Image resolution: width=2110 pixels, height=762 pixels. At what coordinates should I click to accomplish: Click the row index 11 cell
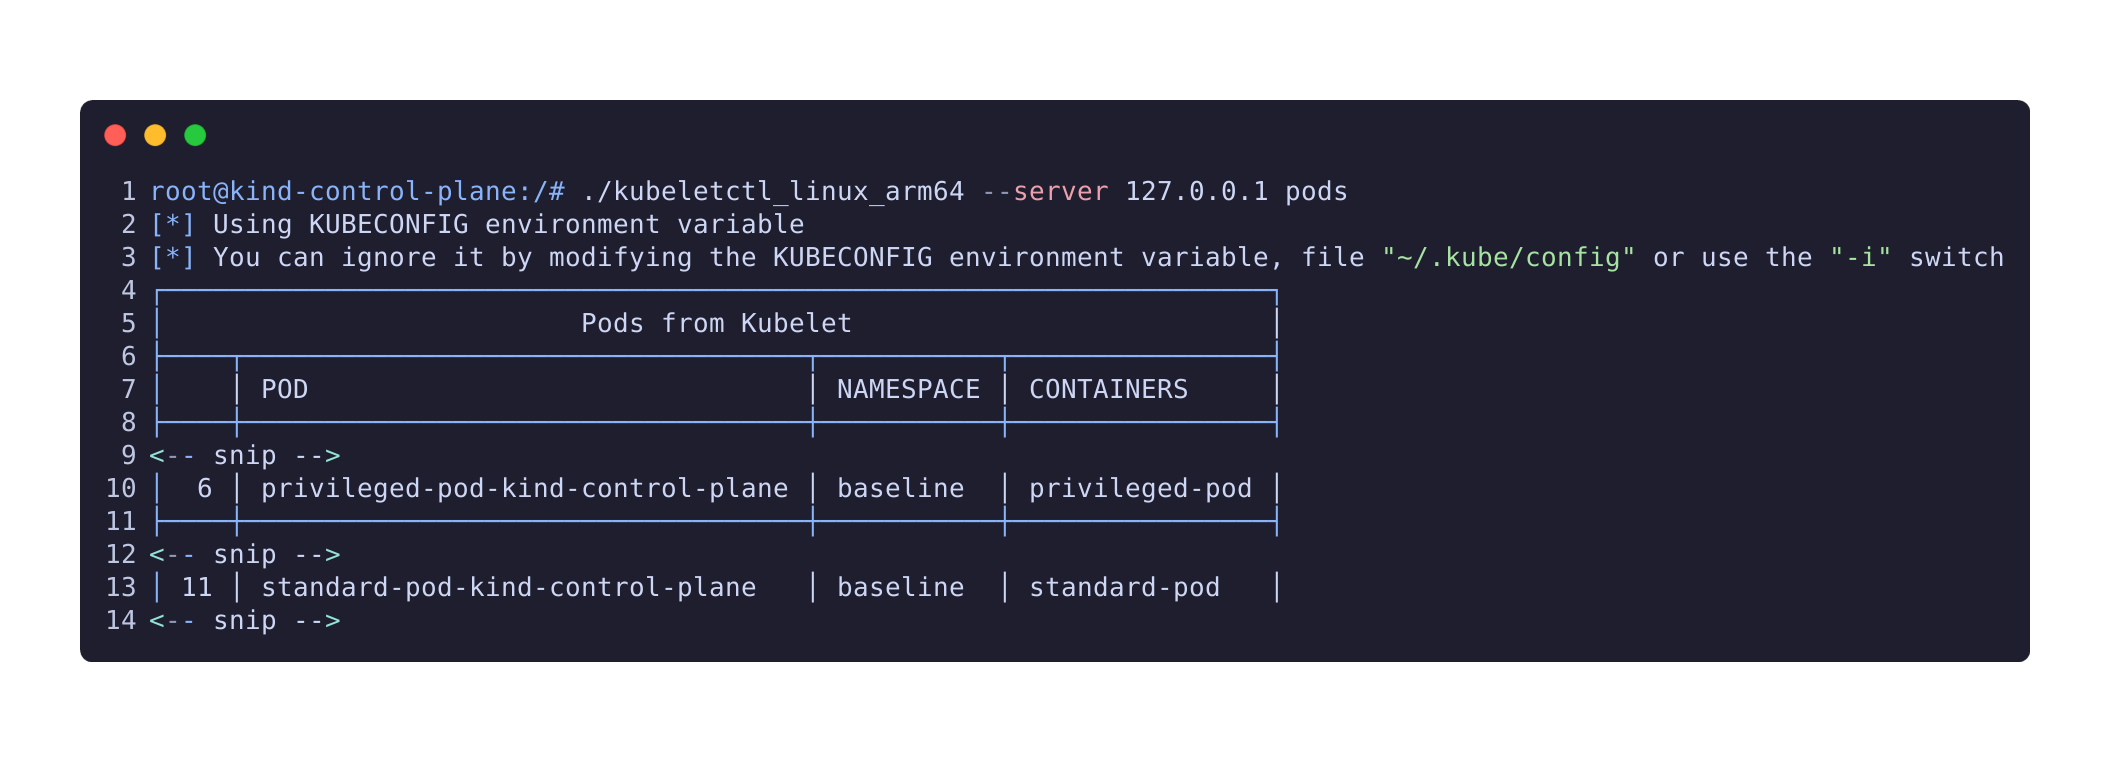coord(197,587)
